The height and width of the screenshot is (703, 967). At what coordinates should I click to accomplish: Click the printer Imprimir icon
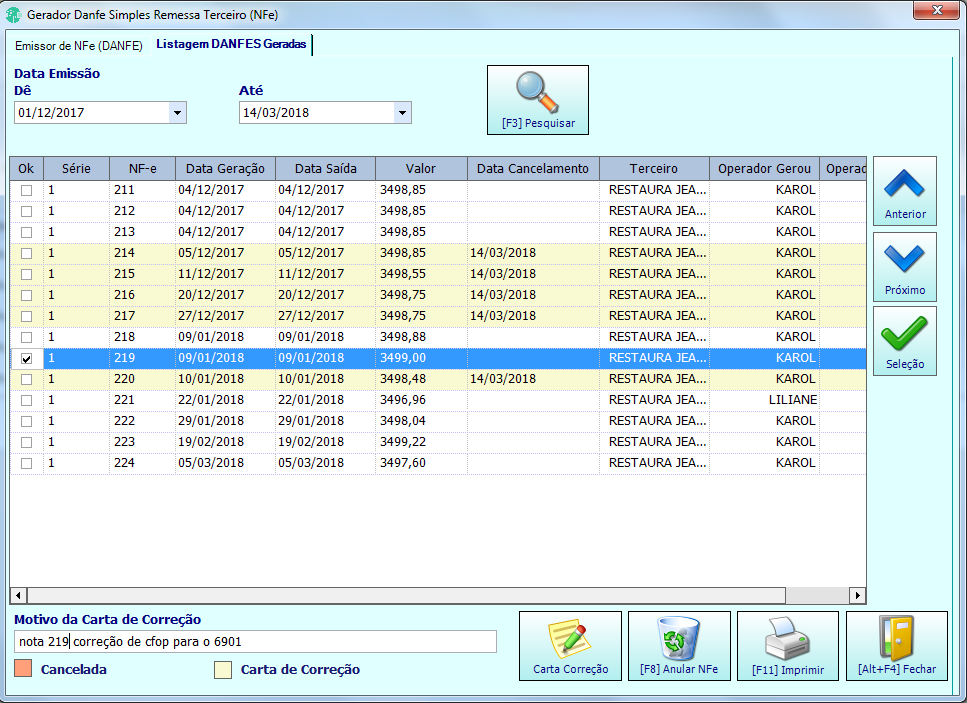787,638
